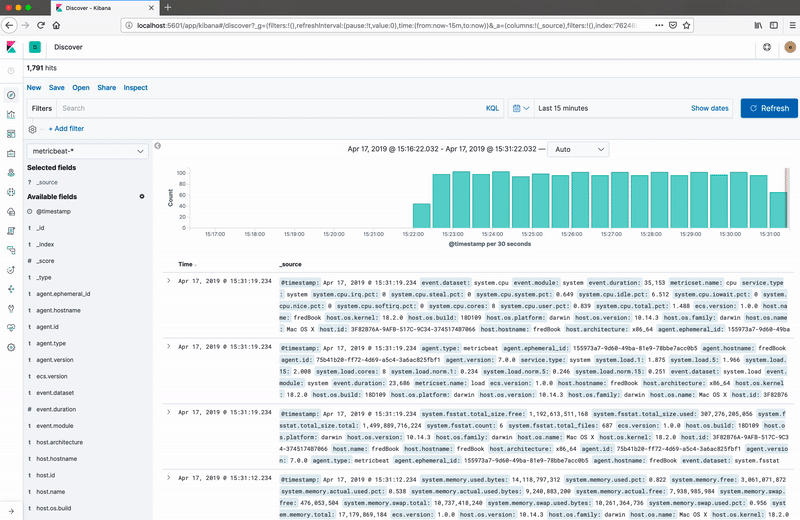This screenshot has height=520, width=800.
Task: Open the Stack Monitoring heartbeat icon
Action: [11, 328]
